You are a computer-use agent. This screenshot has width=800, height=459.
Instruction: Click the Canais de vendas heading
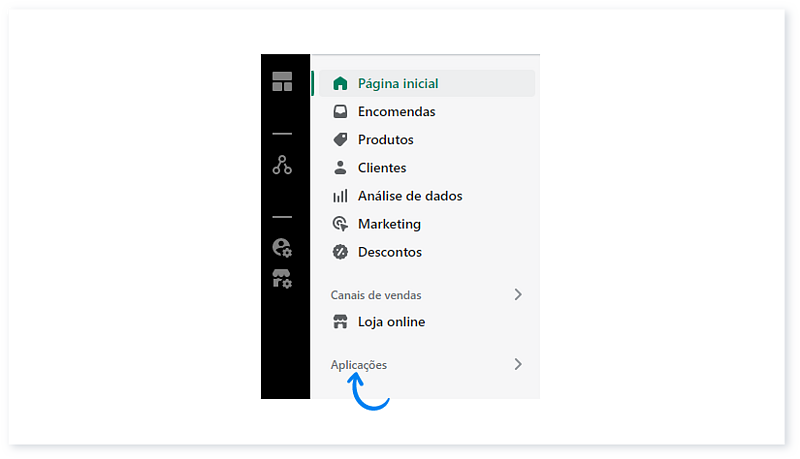tap(376, 295)
